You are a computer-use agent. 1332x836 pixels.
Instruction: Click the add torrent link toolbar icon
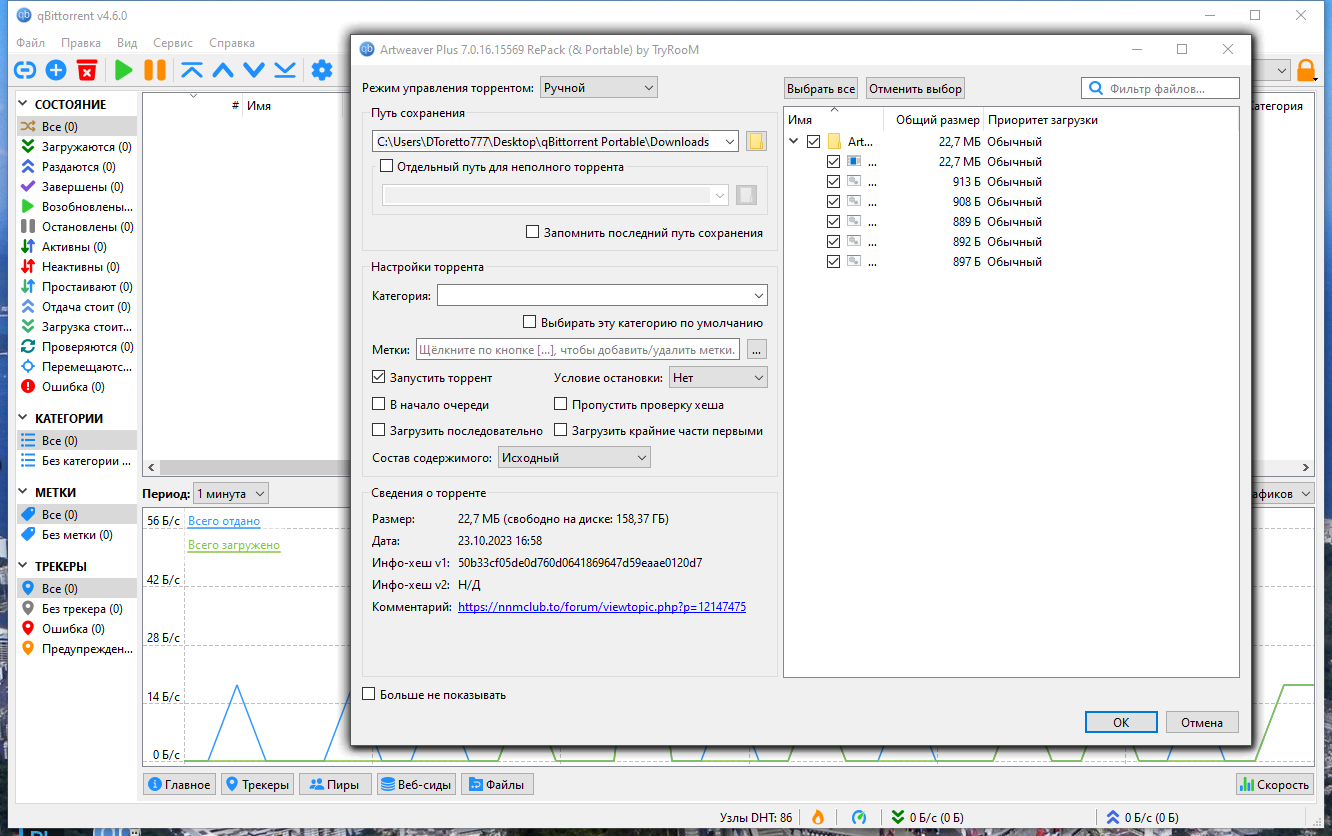[25, 70]
